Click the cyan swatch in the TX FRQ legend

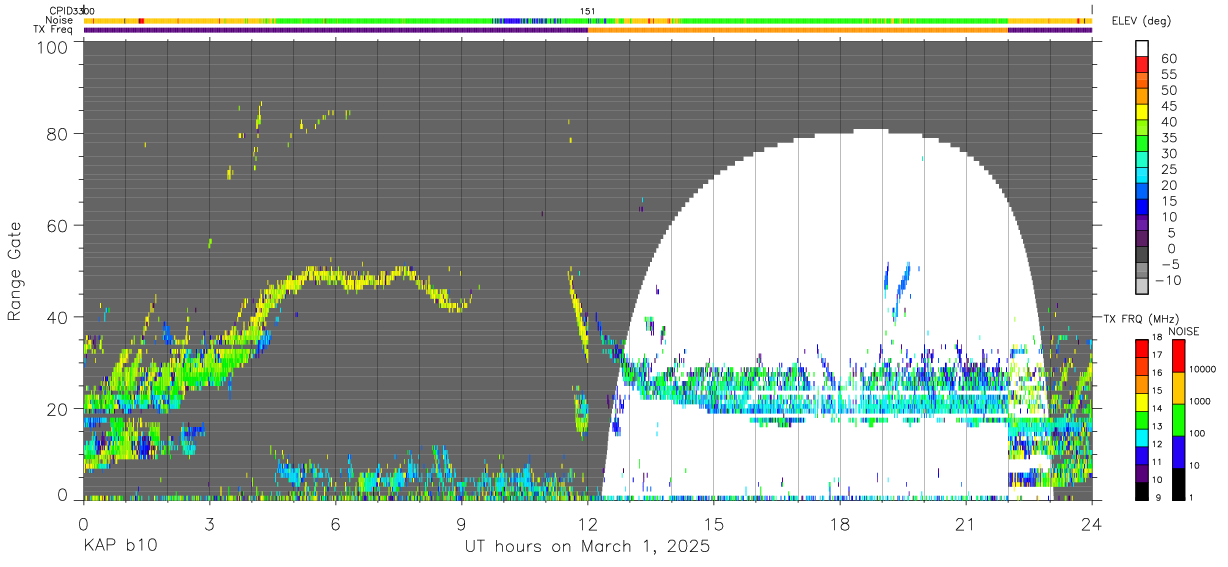point(1143,437)
